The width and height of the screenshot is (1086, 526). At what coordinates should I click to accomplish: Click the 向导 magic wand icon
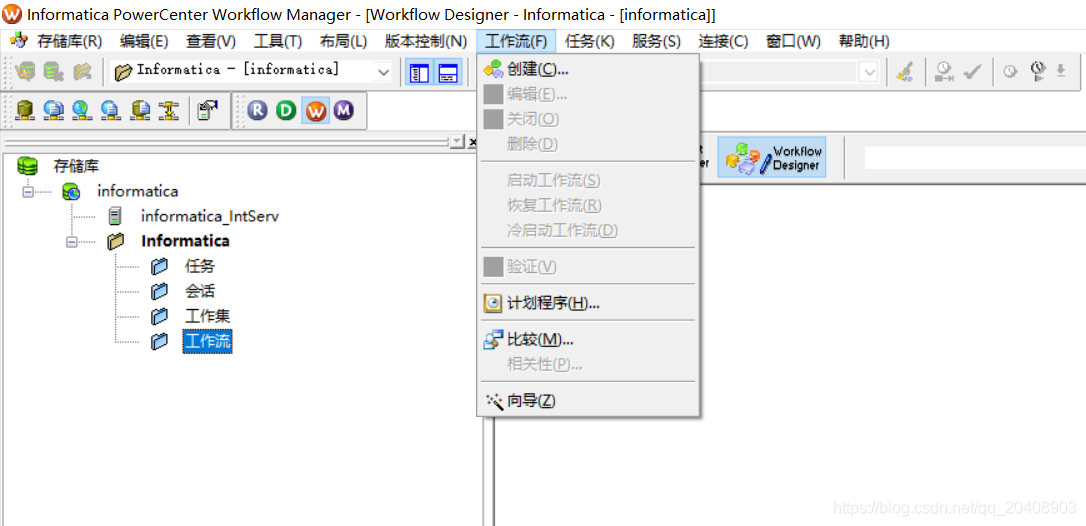click(x=493, y=401)
